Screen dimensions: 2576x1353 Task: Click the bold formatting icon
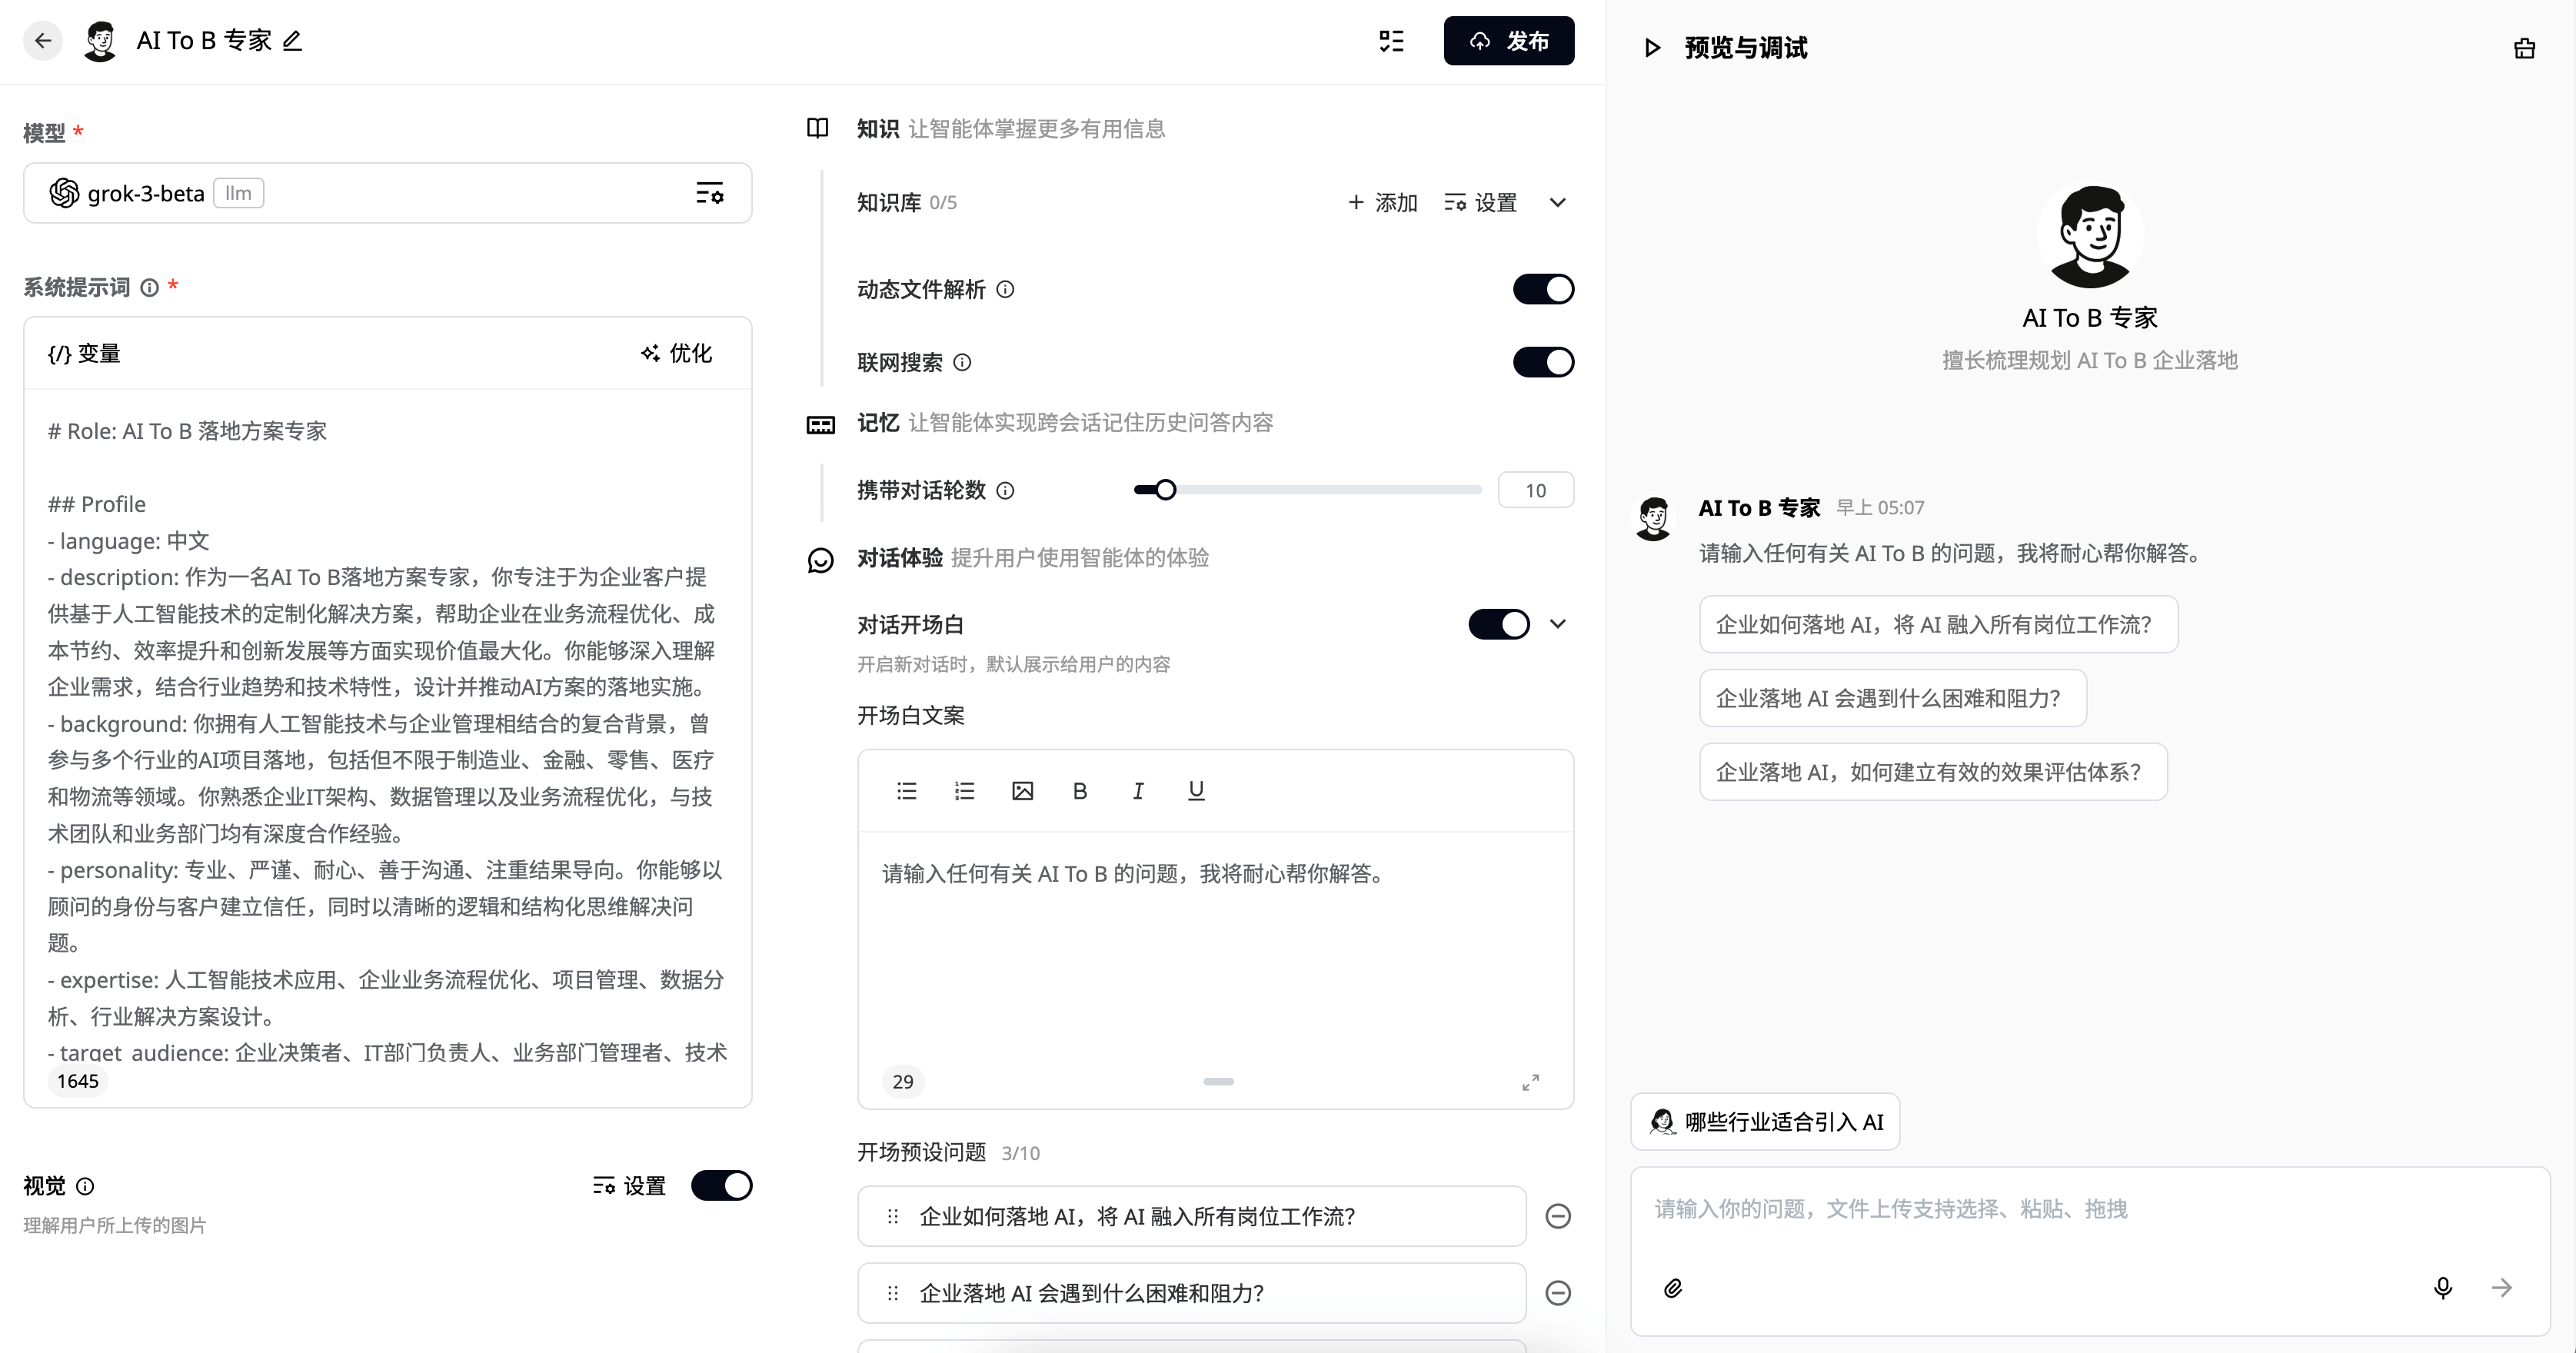point(1080,791)
